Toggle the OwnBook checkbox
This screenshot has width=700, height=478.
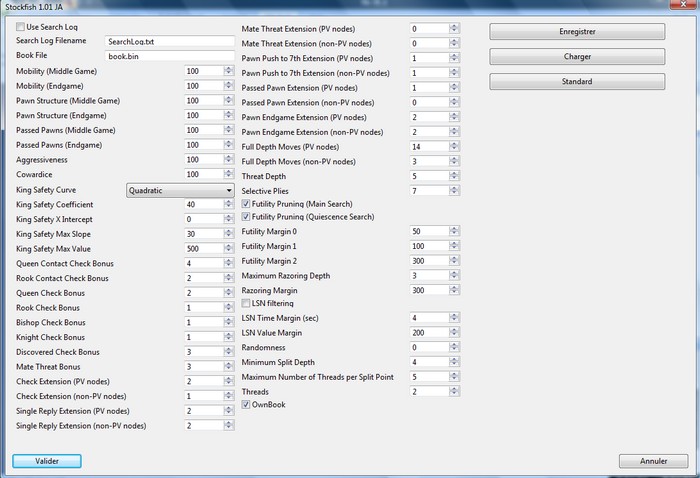(x=247, y=405)
